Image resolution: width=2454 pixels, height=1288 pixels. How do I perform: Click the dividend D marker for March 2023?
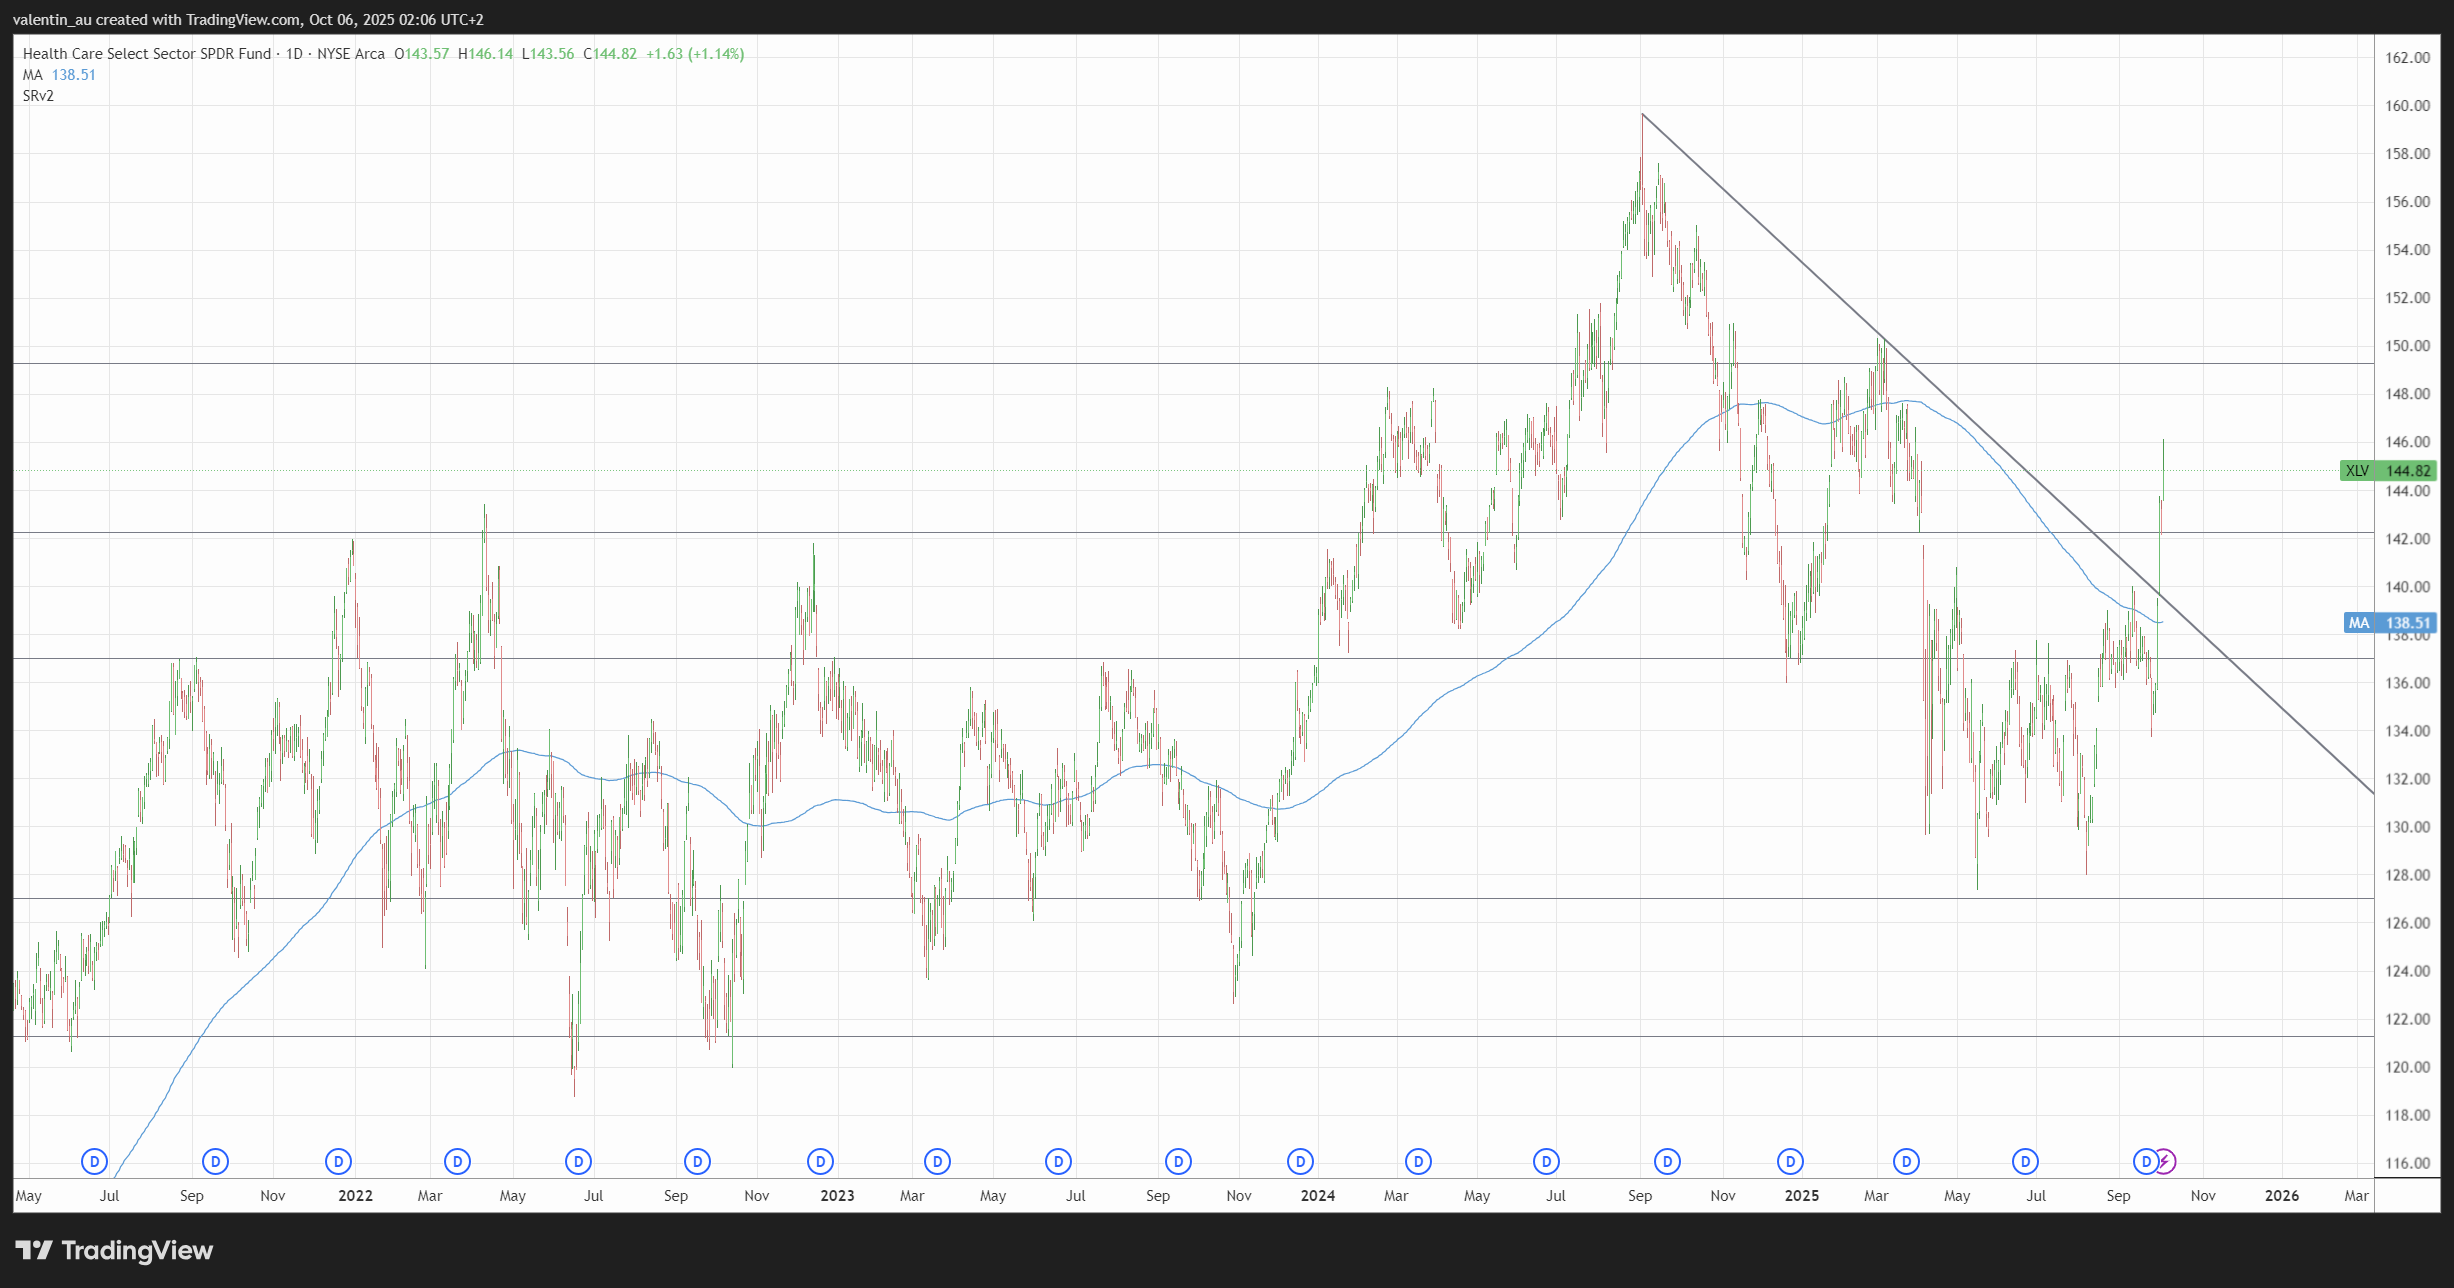[937, 1161]
